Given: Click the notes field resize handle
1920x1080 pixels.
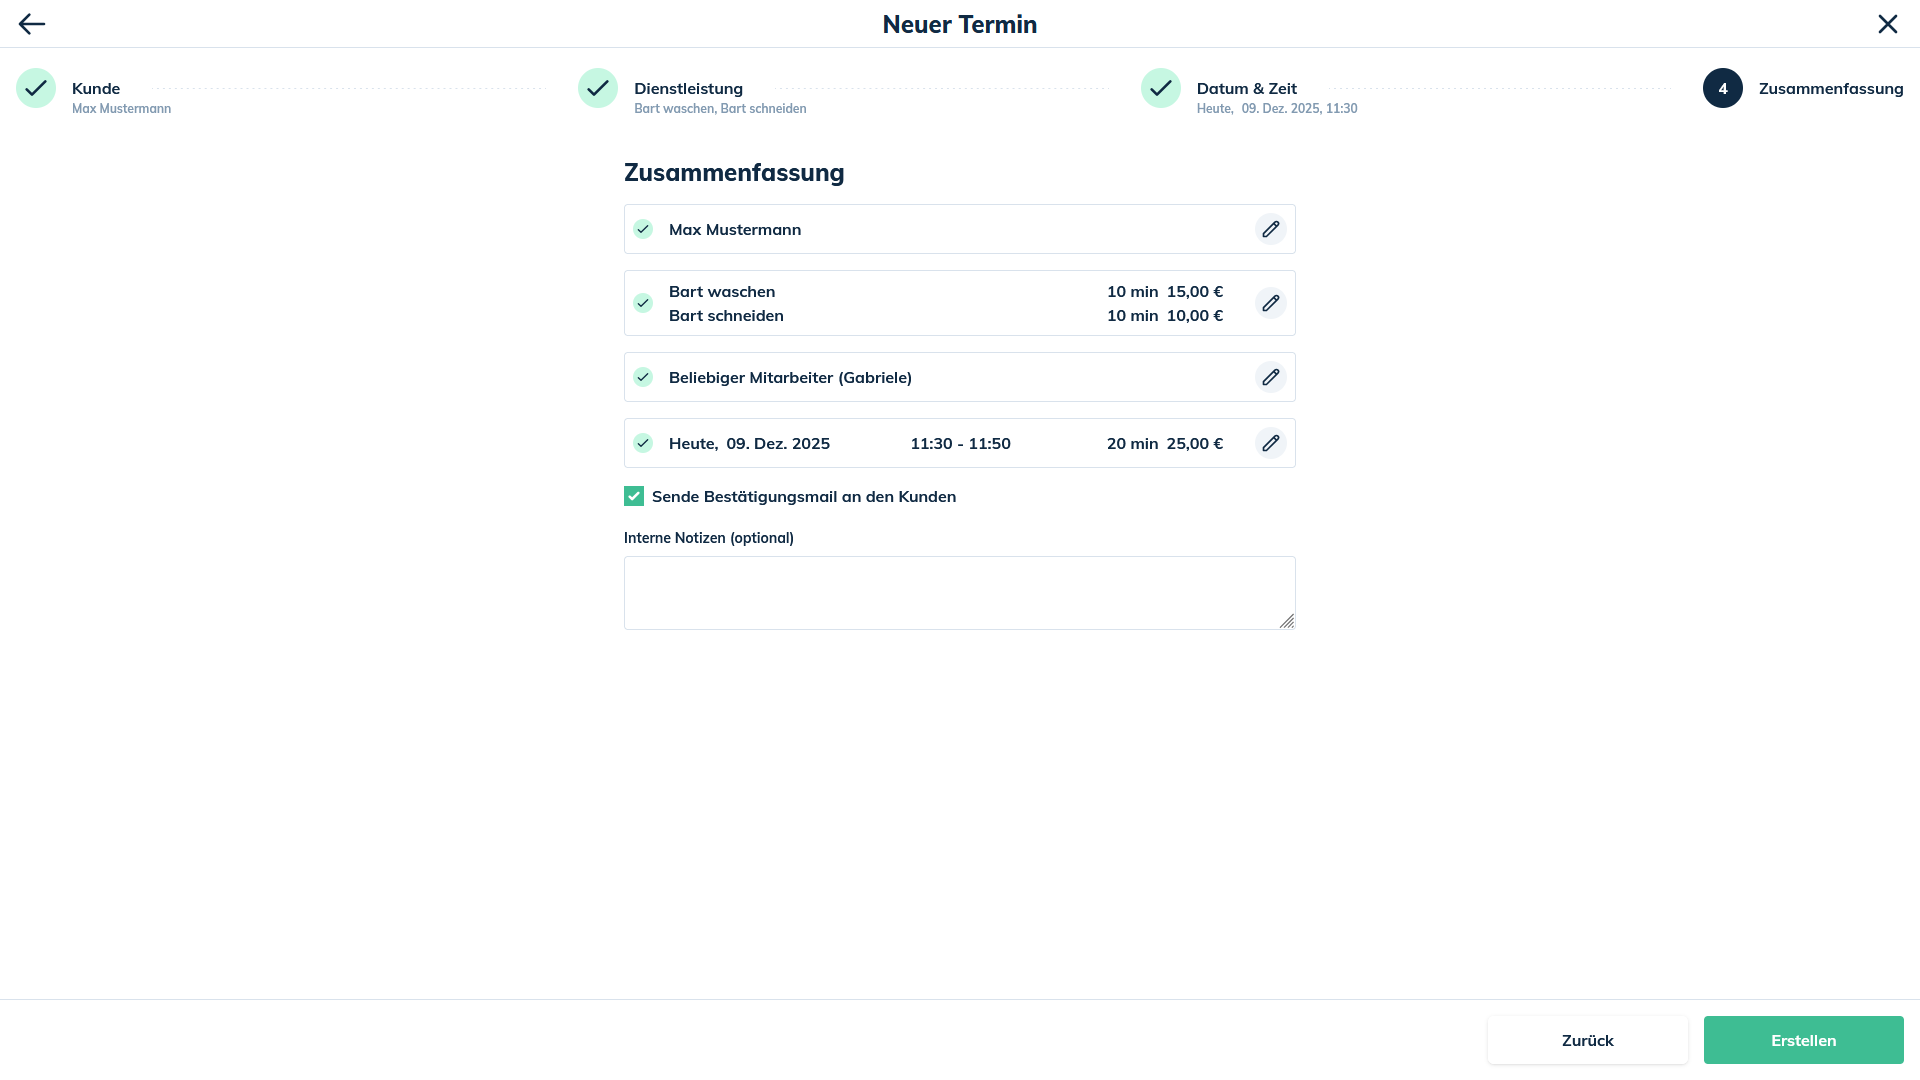Looking at the screenshot, I should [x=1287, y=621].
